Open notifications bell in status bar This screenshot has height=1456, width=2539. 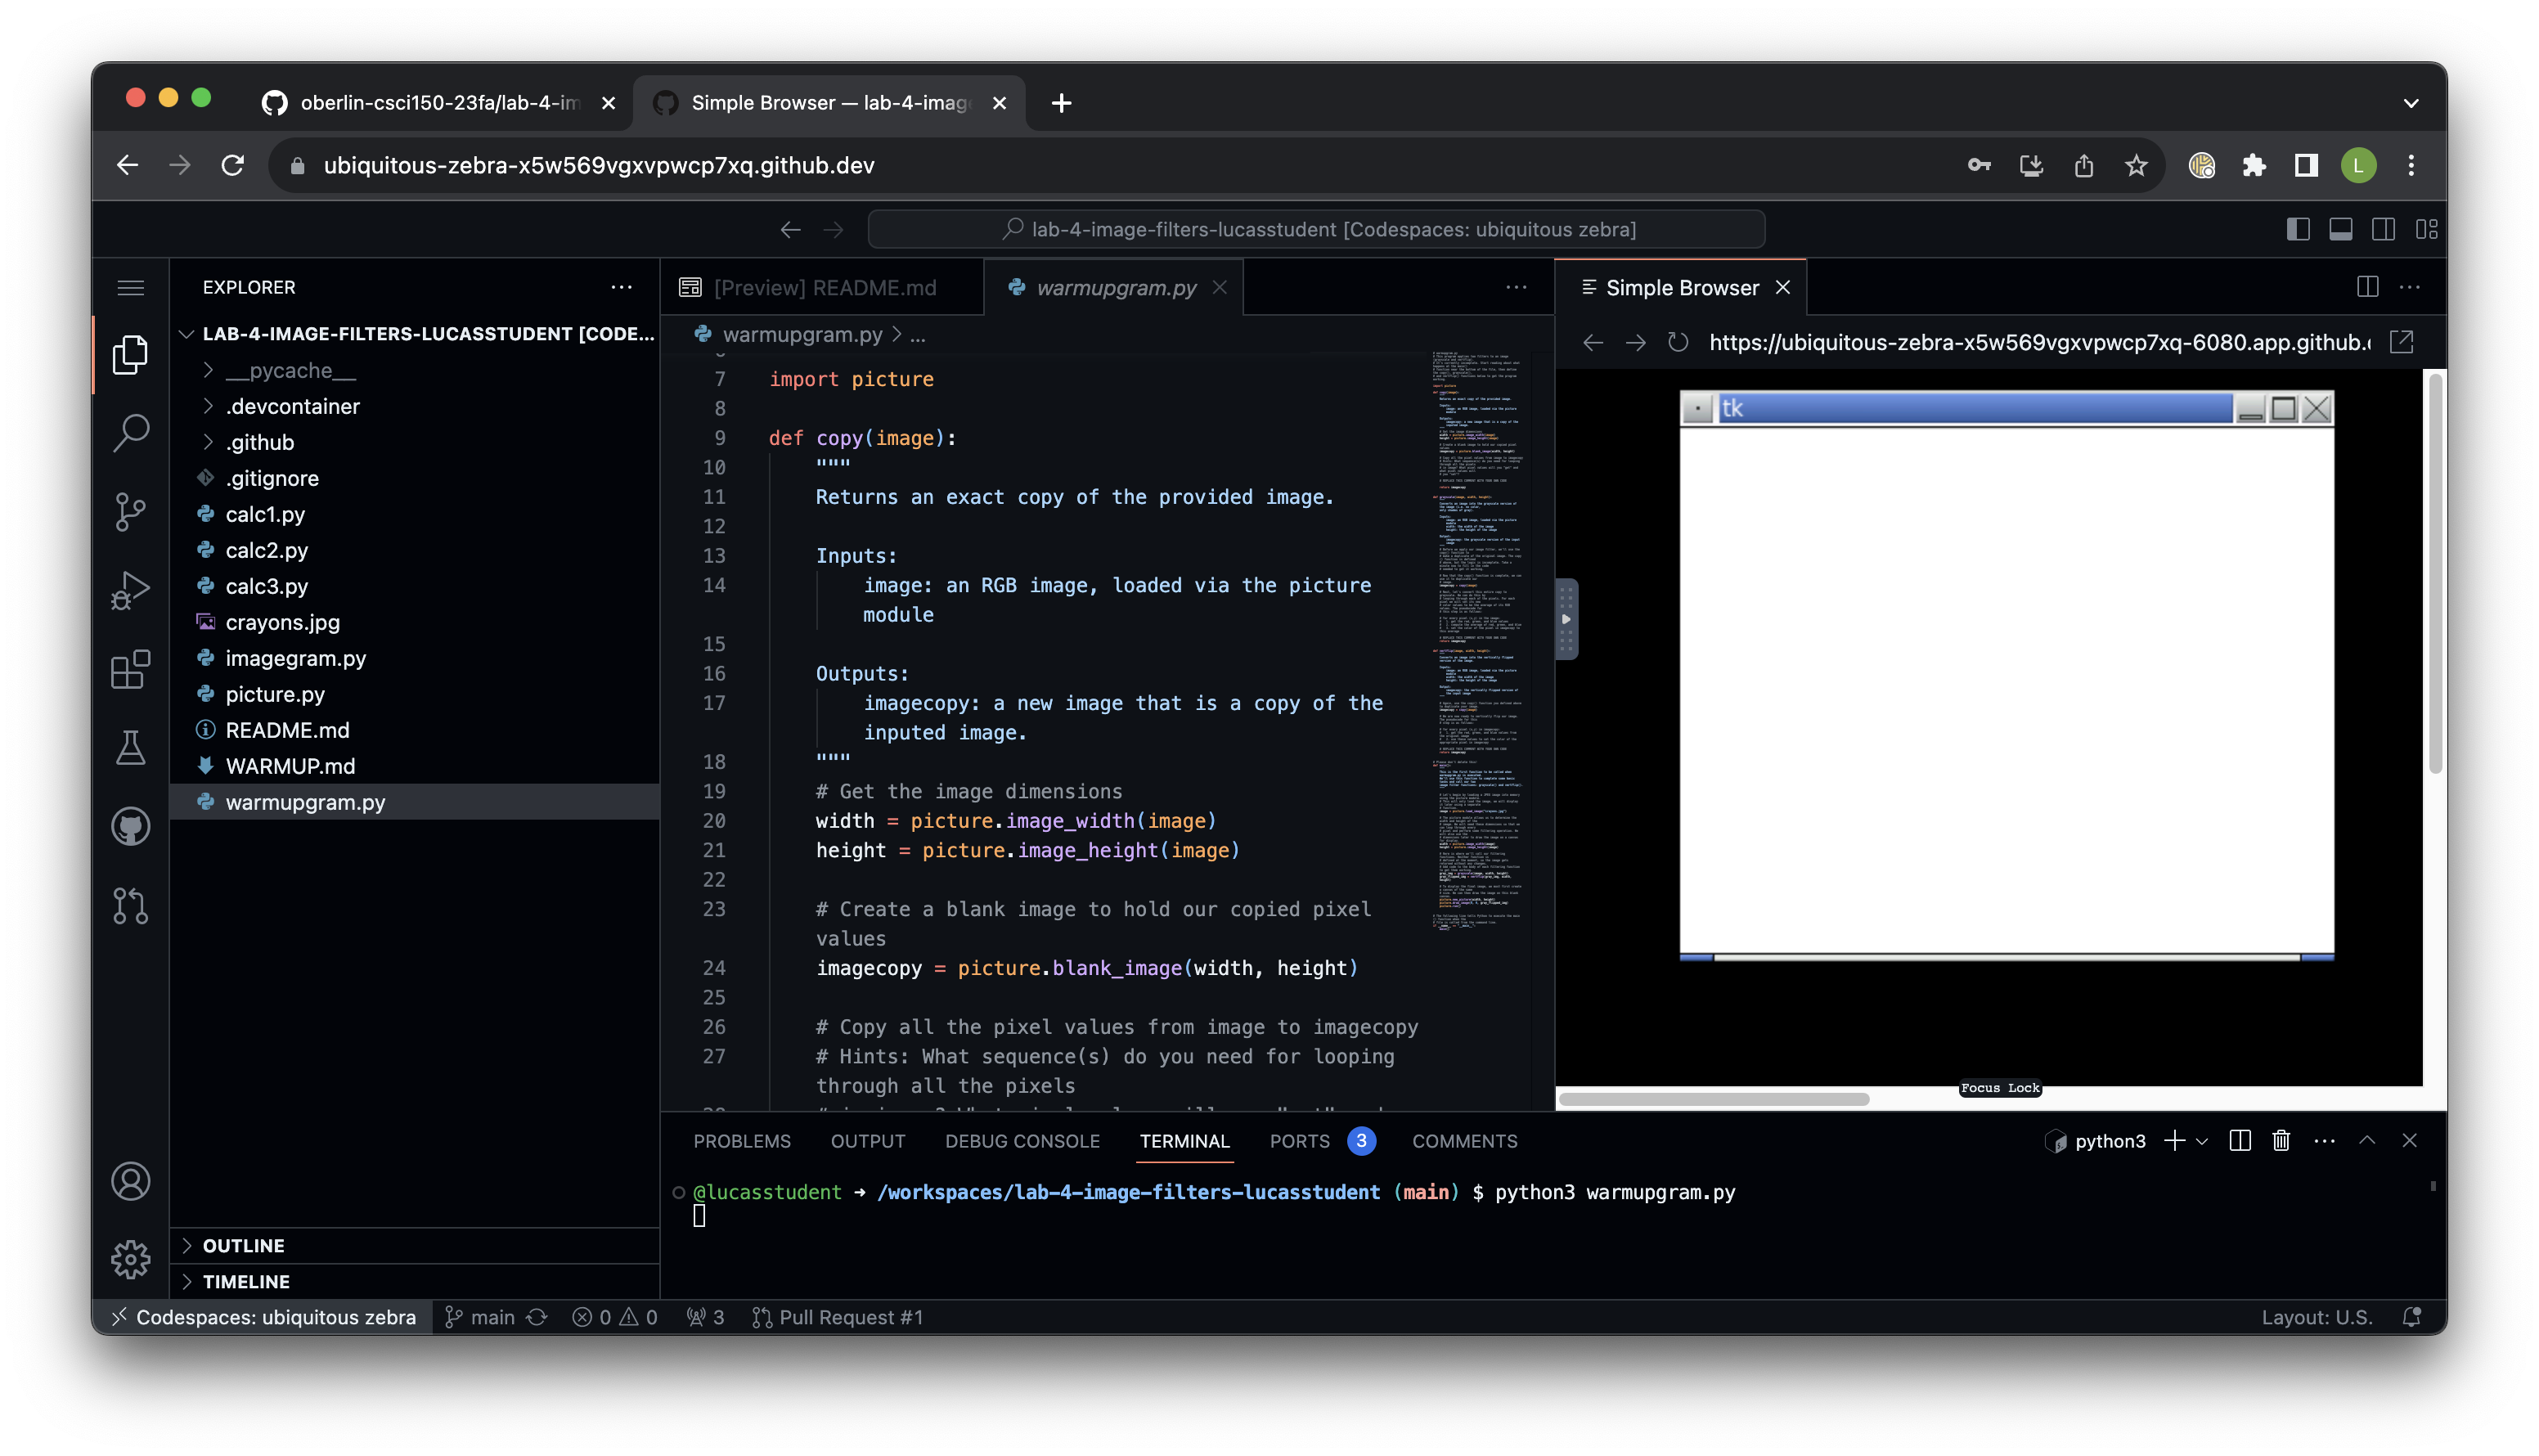tap(2411, 1317)
